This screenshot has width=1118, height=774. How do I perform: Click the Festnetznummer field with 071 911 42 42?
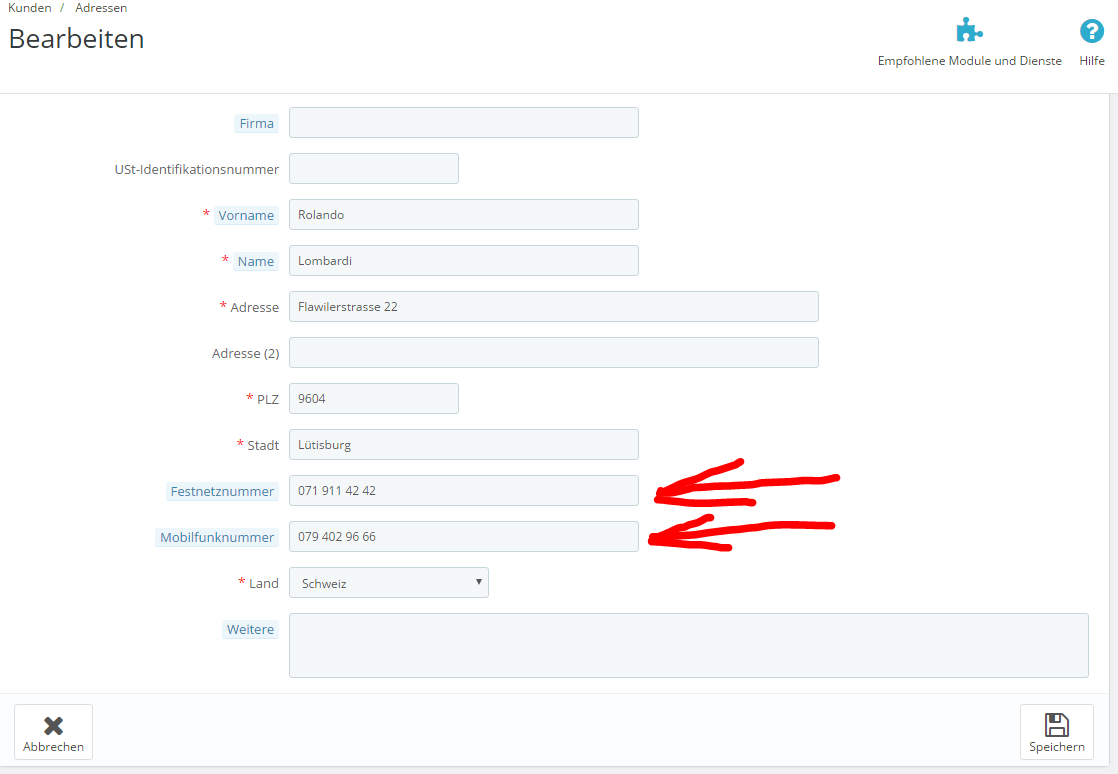(463, 490)
